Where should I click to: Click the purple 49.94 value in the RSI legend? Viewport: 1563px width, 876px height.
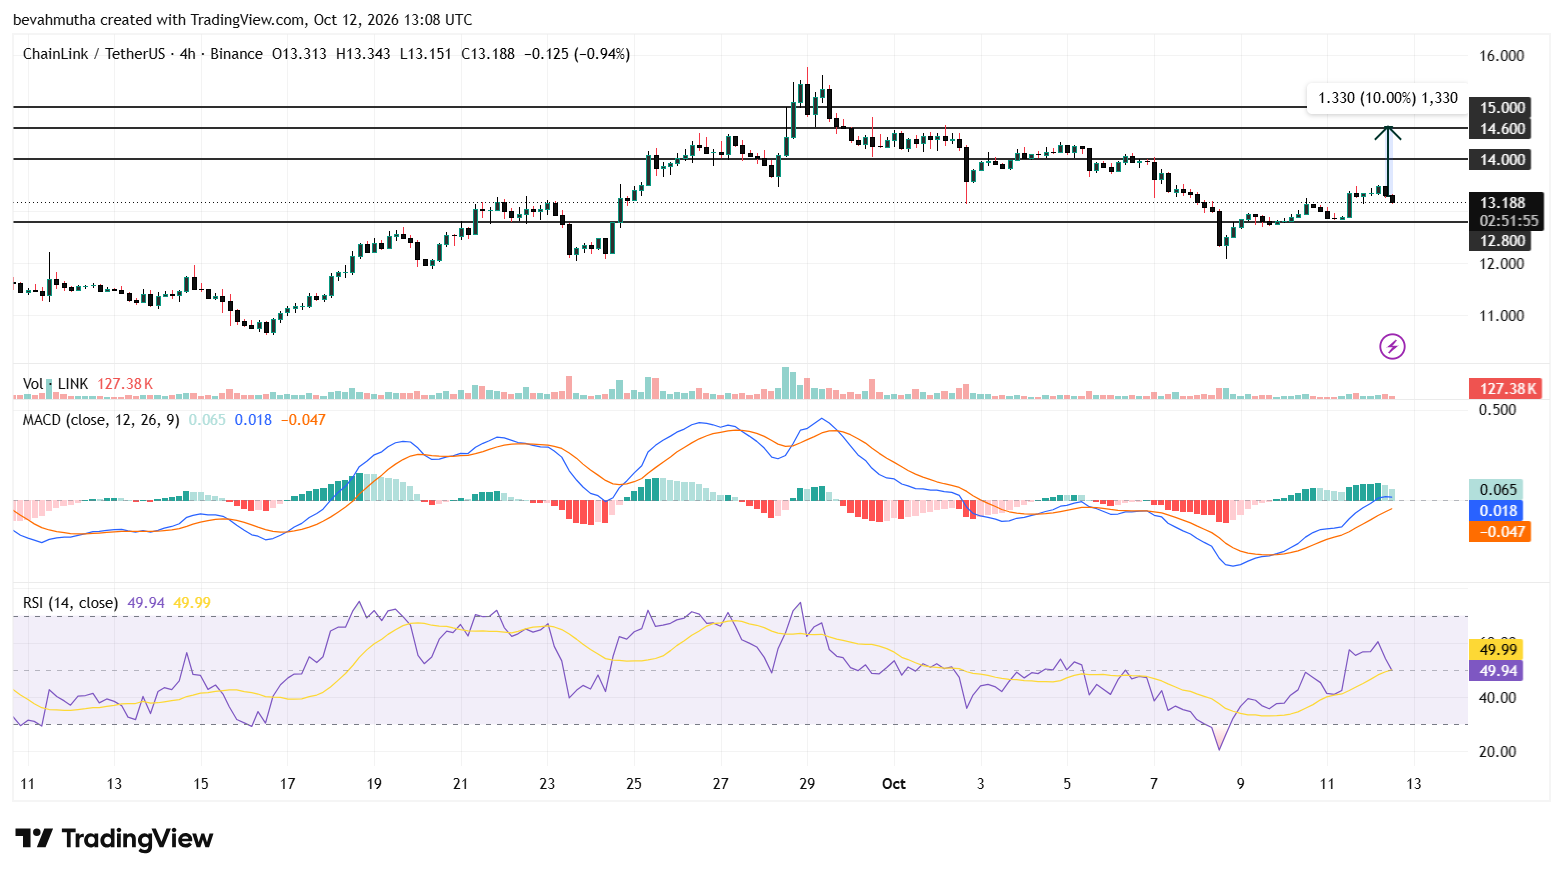146,603
